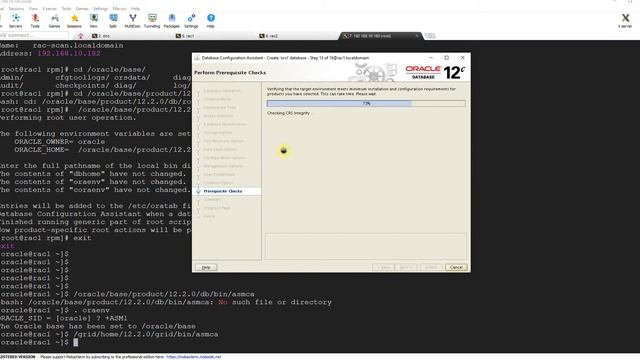Select the Nodes Selection step

219,116
